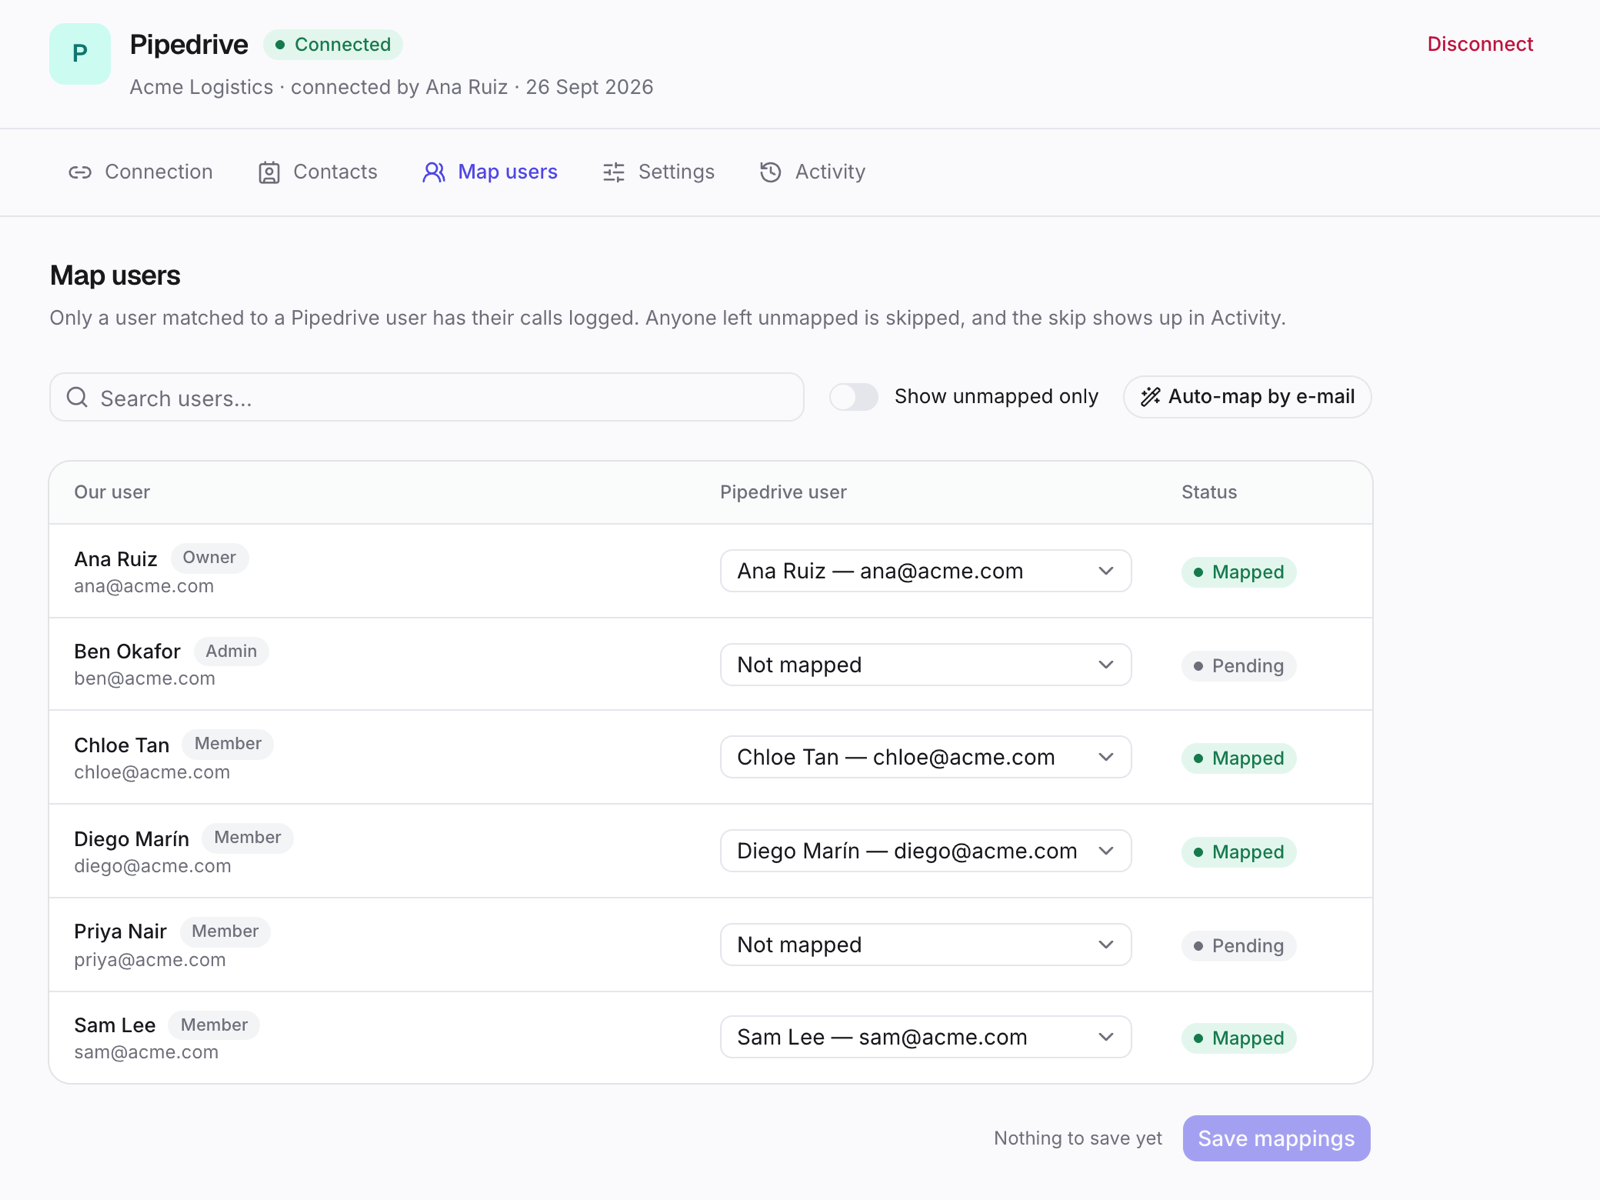This screenshot has height=1200, width=1600.
Task: Click Nothing to save yet text
Action: [x=1078, y=1139]
